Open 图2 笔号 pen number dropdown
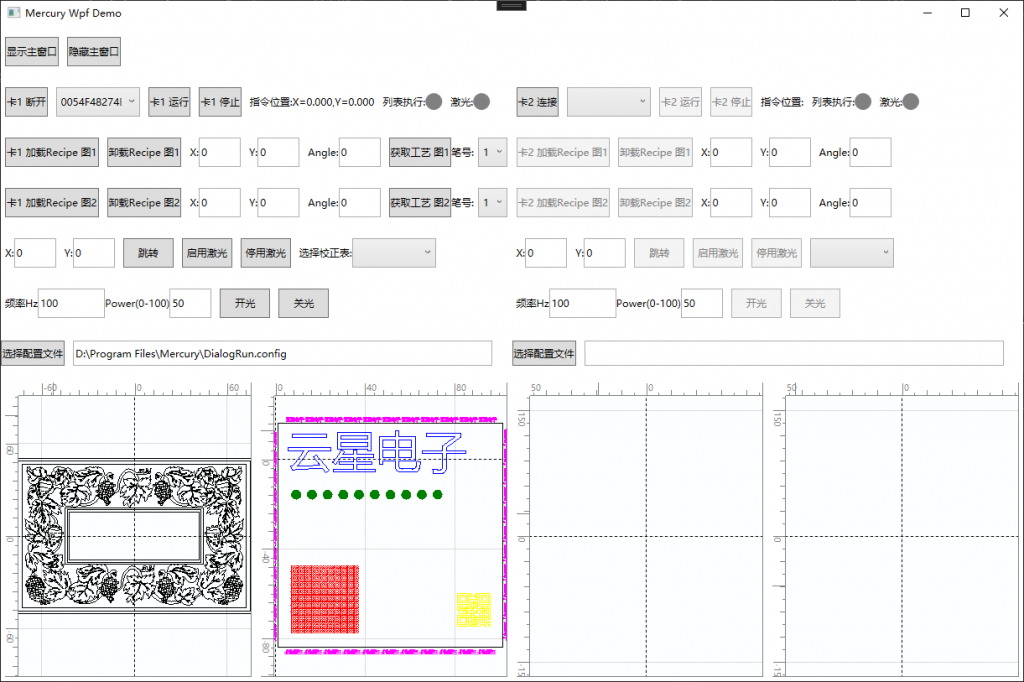 point(492,203)
